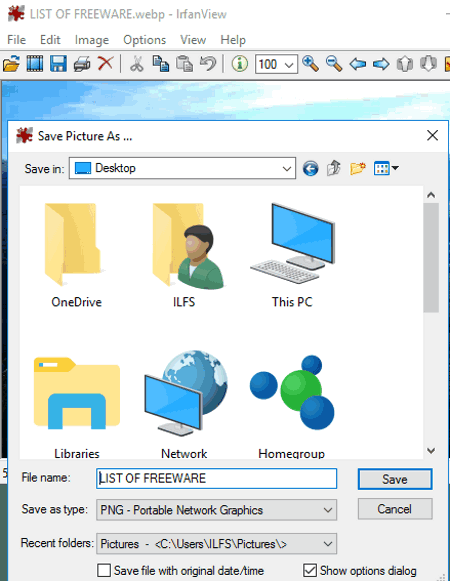Viewport: 450px width, 581px height.
Task: Click the Save button
Action: (395, 479)
